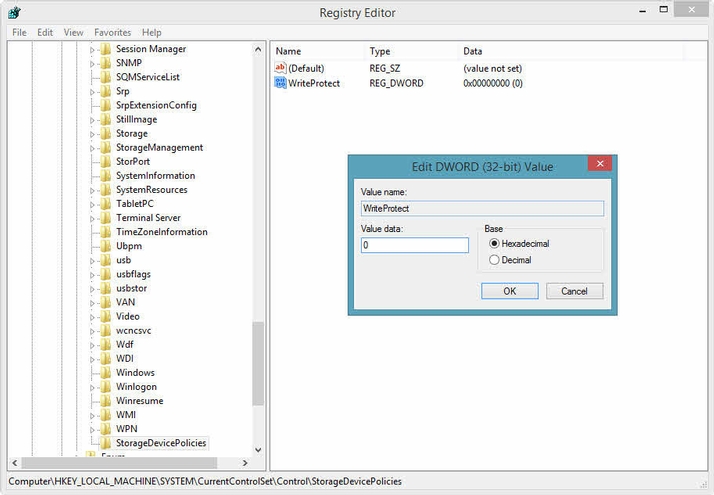The image size is (714, 495).
Task: Click the SrpExtensionConfig folder icon
Action: tap(106, 105)
